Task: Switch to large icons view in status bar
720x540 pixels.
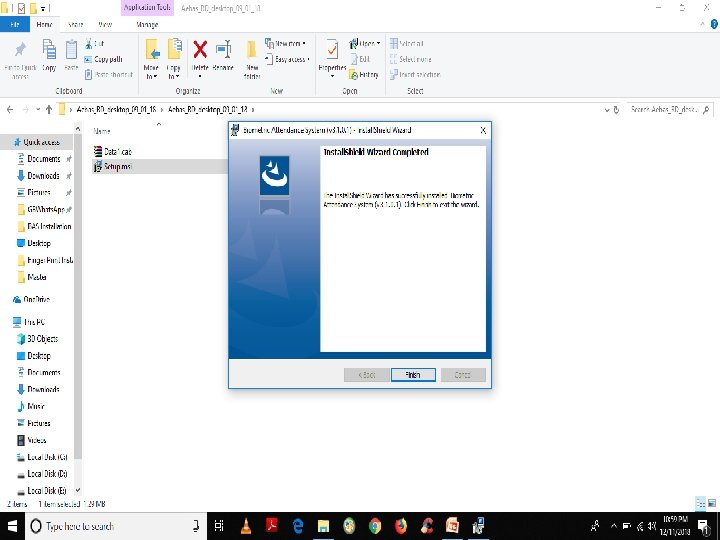Action: click(x=712, y=504)
